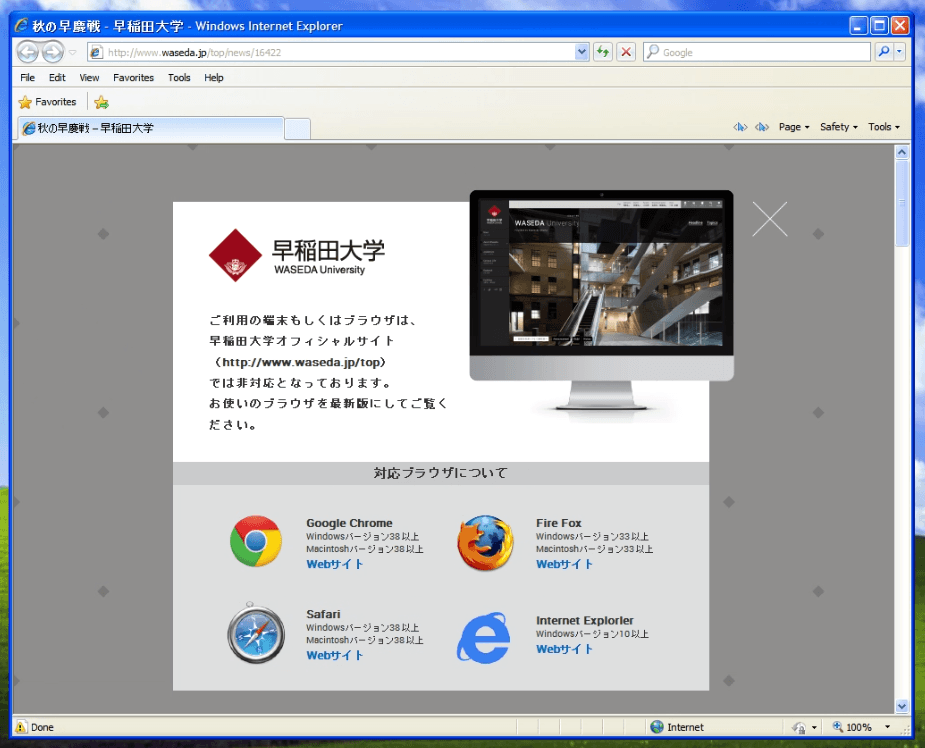925x748 pixels.
Task: Click the Internet Explorler heading text
Action: pos(585,620)
